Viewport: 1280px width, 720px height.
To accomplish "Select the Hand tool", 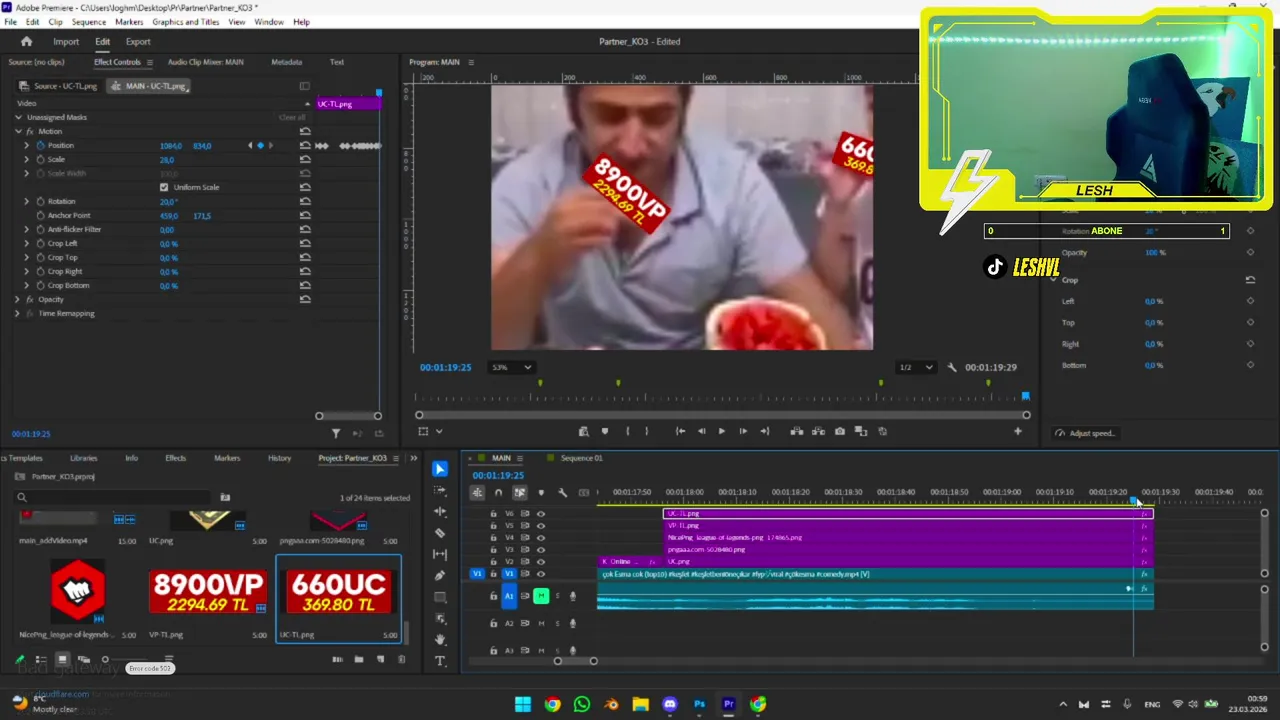I will 440,639.
